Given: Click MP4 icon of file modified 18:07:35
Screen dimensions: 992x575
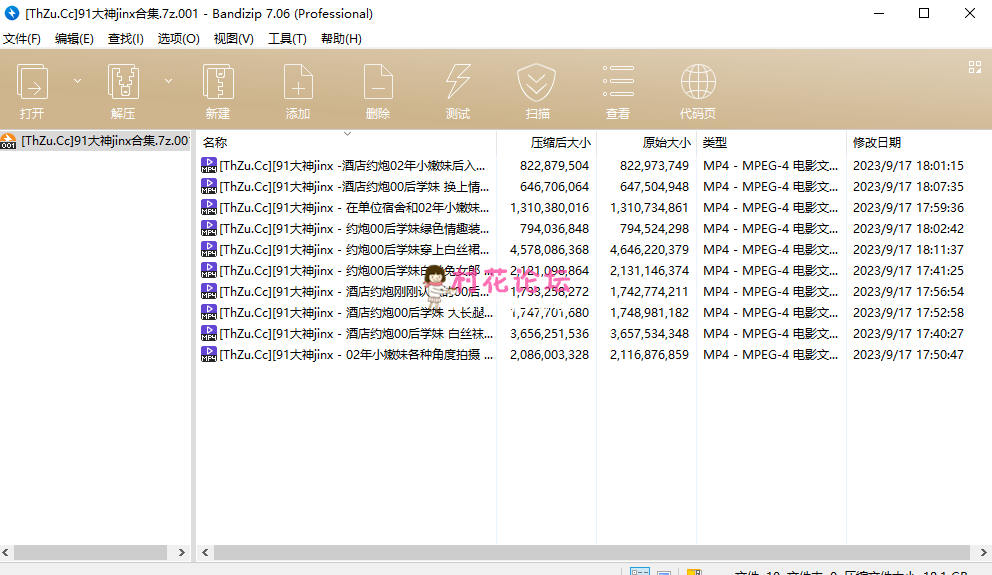Looking at the screenshot, I should click(x=209, y=187).
